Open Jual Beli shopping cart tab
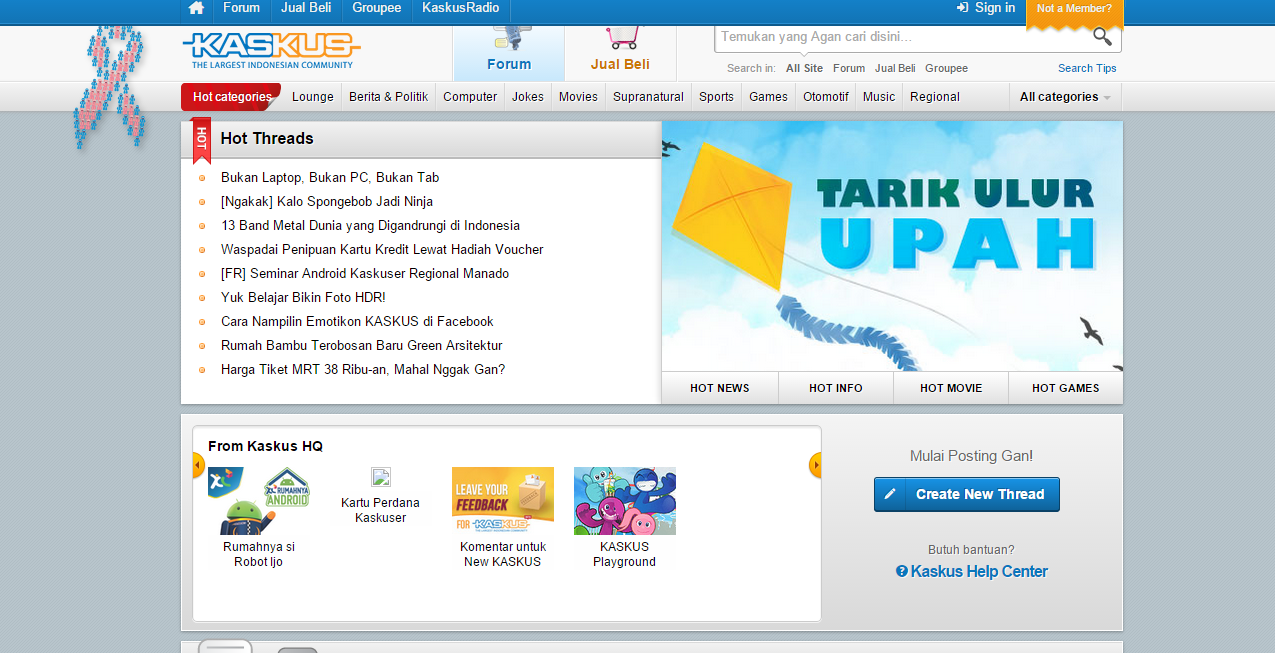The width and height of the screenshot is (1275, 653). [621, 39]
